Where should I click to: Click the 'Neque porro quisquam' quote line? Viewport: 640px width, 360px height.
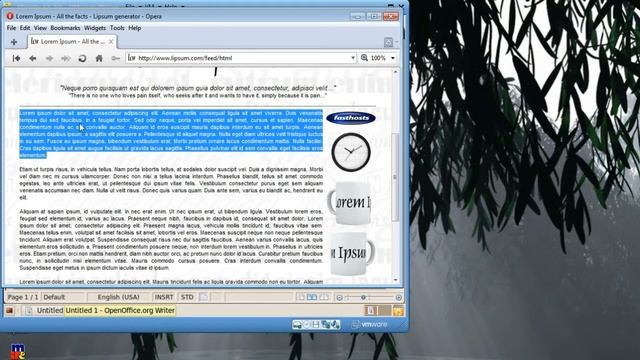[198, 88]
